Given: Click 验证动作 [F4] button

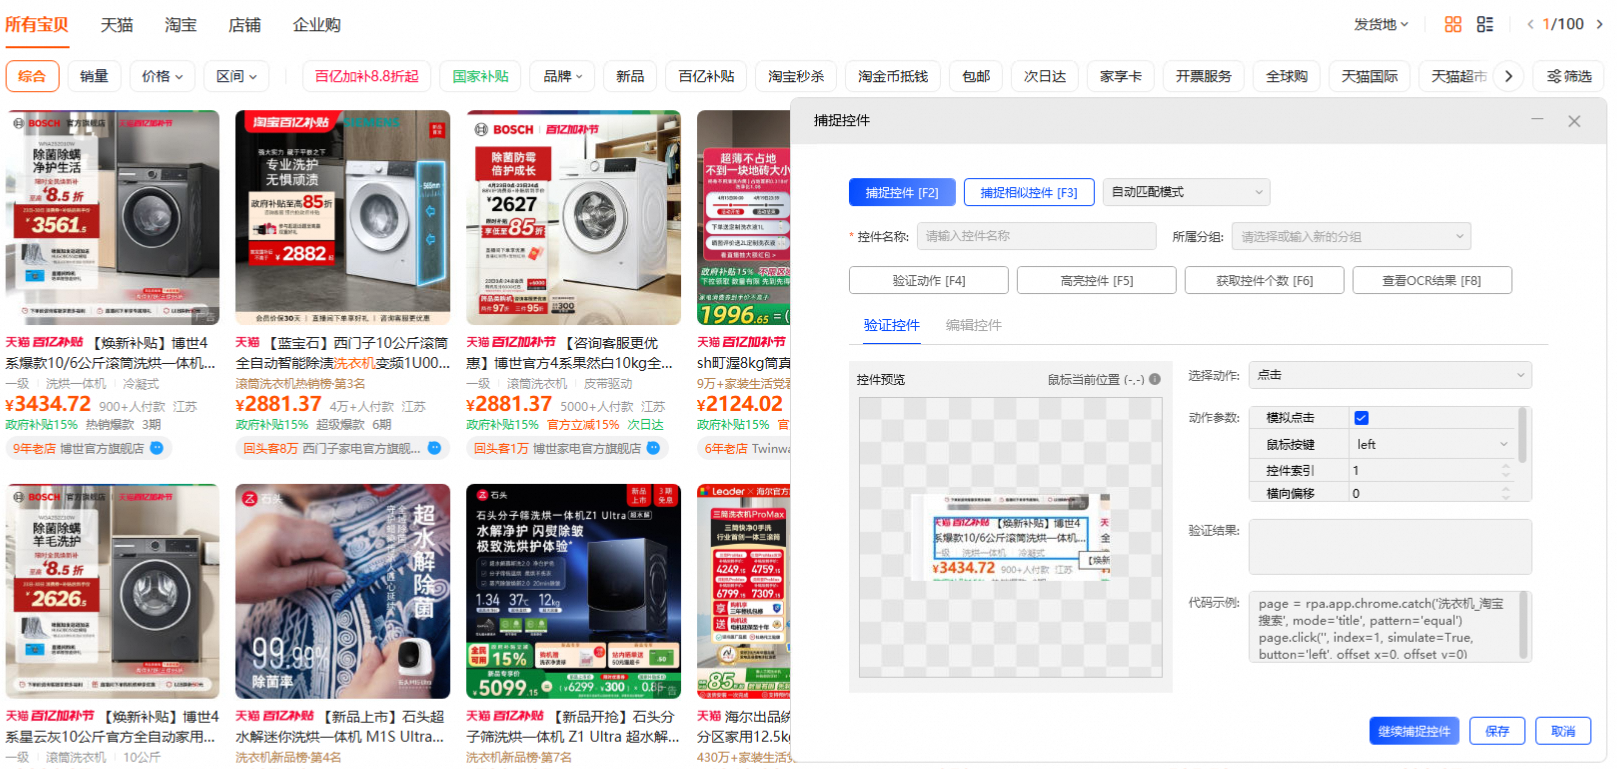Looking at the screenshot, I should click(929, 281).
